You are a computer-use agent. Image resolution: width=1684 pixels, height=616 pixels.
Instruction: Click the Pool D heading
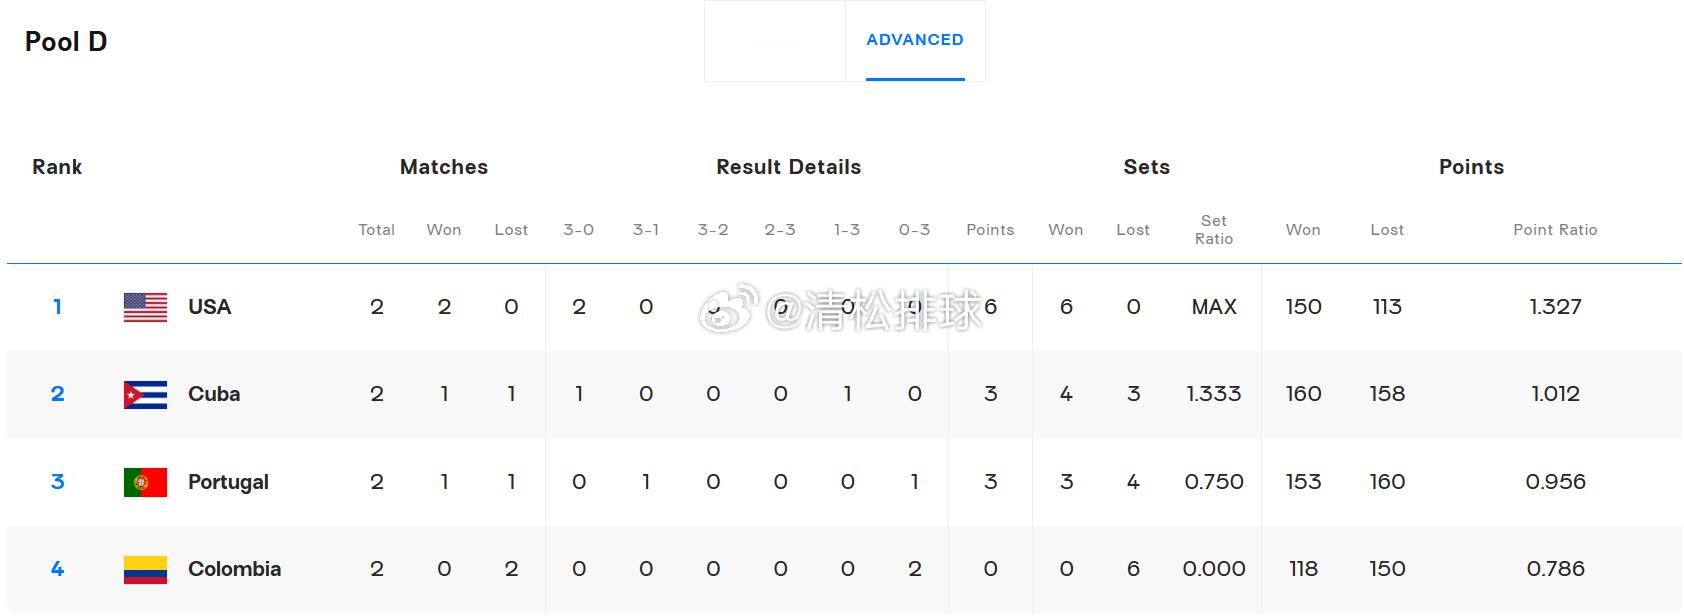click(66, 42)
